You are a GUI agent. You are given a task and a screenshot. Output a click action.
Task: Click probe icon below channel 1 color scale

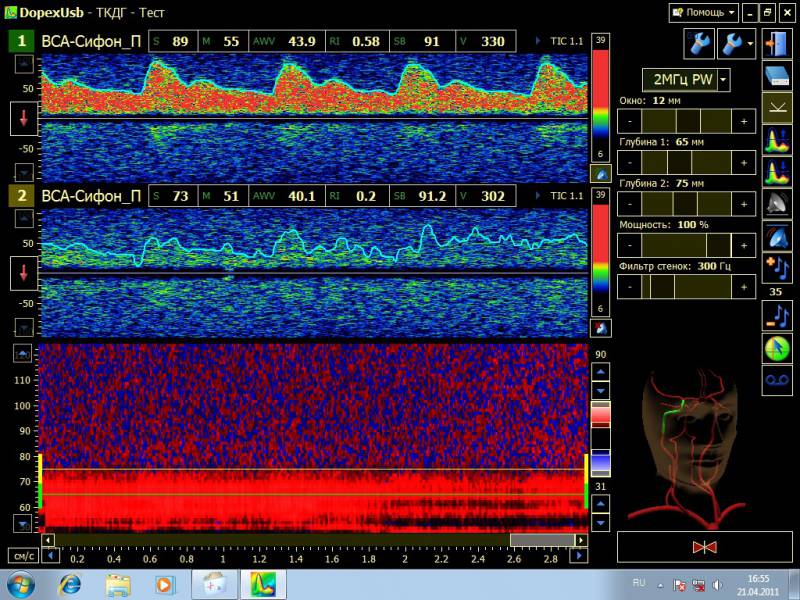point(601,174)
